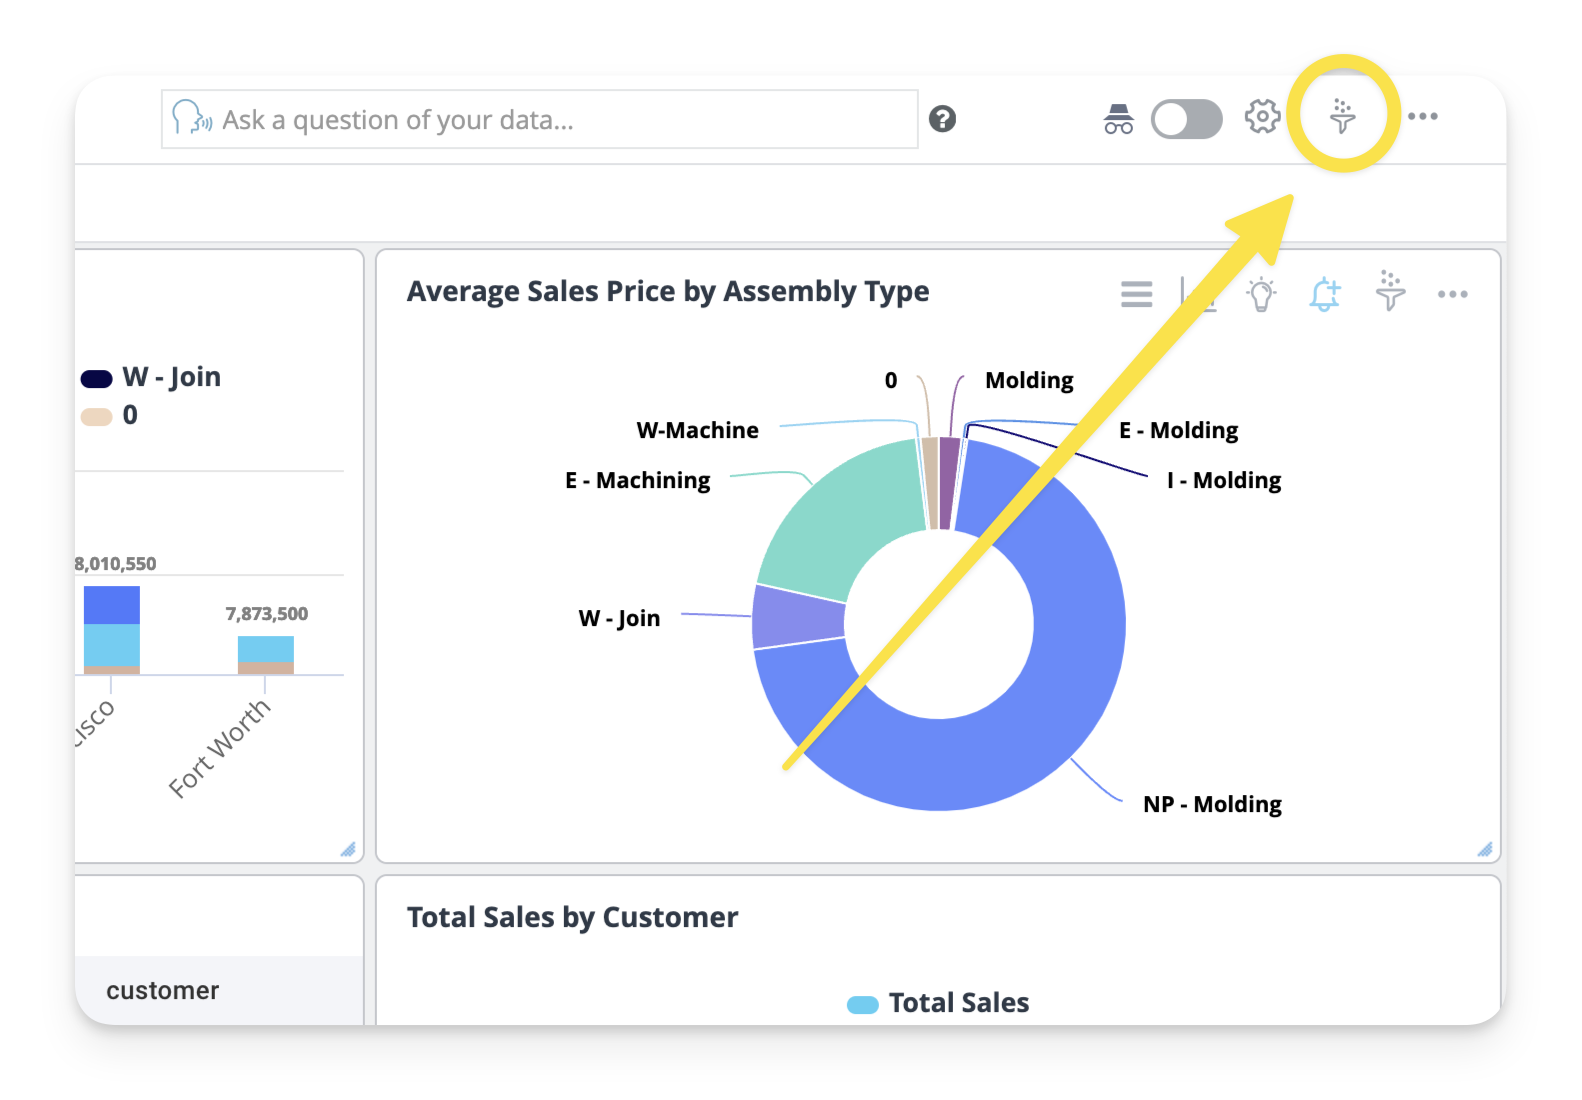Click the Ask a question search field
Viewport: 1582px width, 1100px height.
pos(540,120)
